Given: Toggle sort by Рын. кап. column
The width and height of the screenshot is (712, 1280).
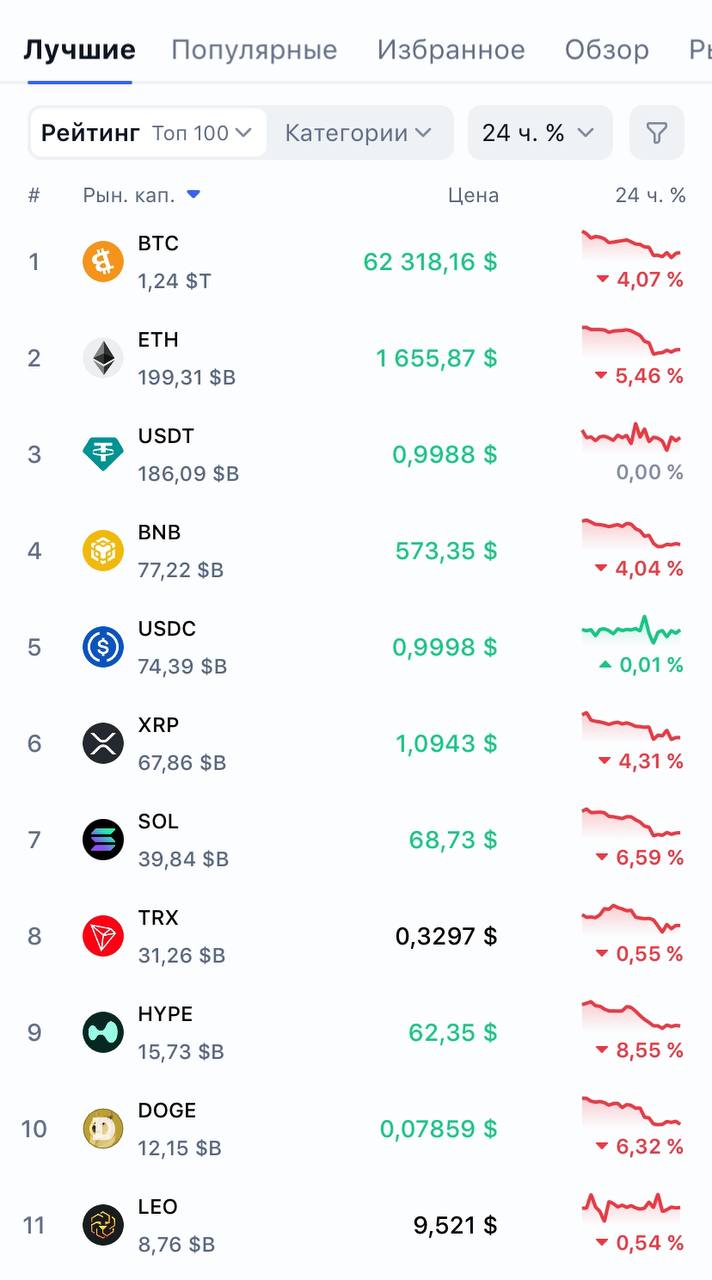Looking at the screenshot, I should click(141, 195).
